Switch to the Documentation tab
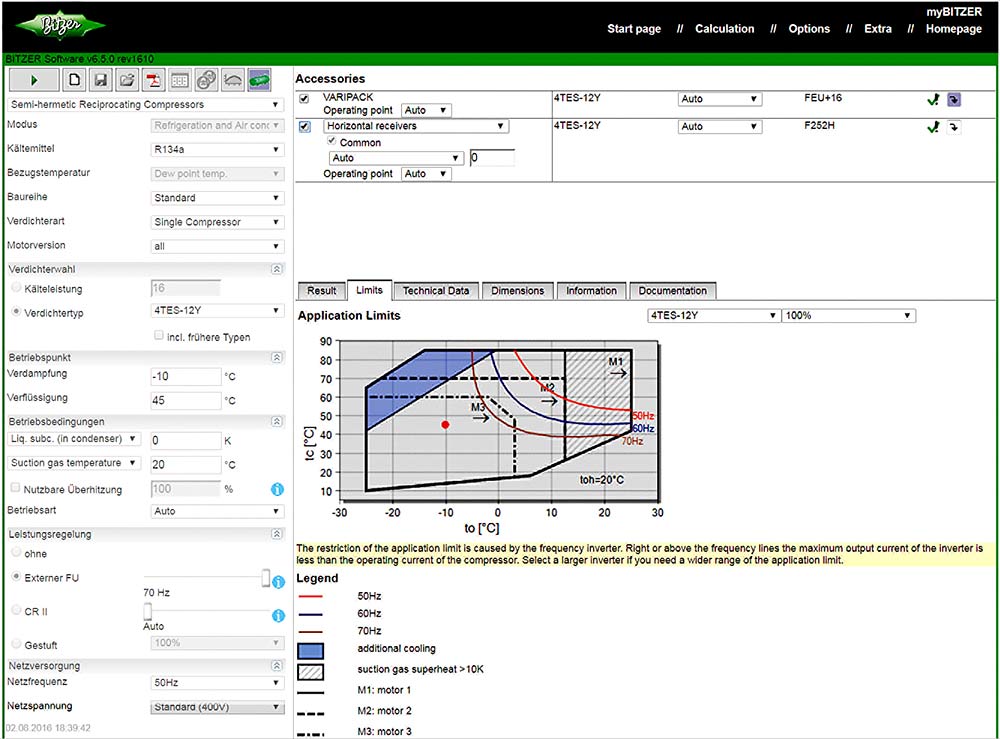Image resolution: width=1000 pixels, height=739 pixels. (x=673, y=291)
